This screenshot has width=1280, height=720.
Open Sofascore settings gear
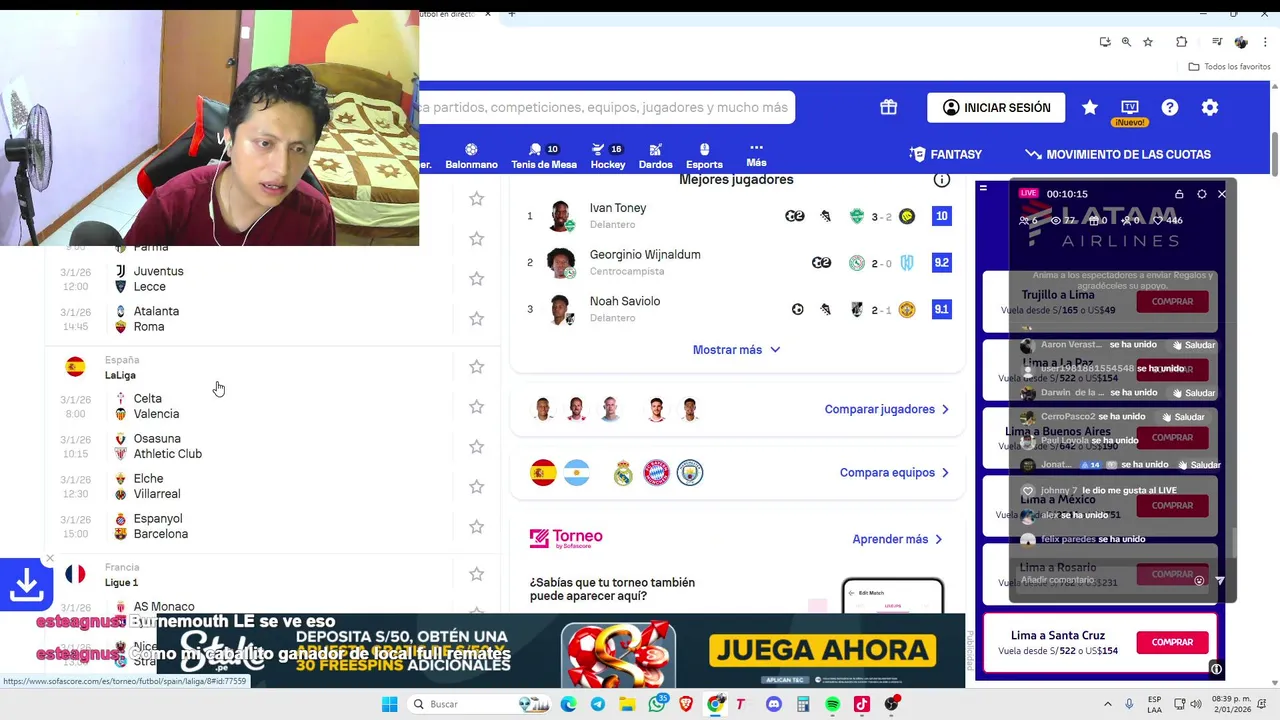point(1210,107)
